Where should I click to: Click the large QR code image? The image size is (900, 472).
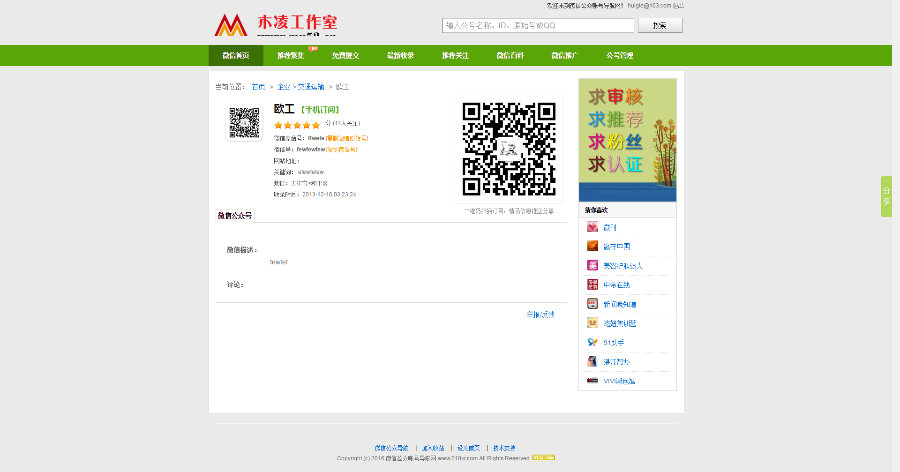509,149
